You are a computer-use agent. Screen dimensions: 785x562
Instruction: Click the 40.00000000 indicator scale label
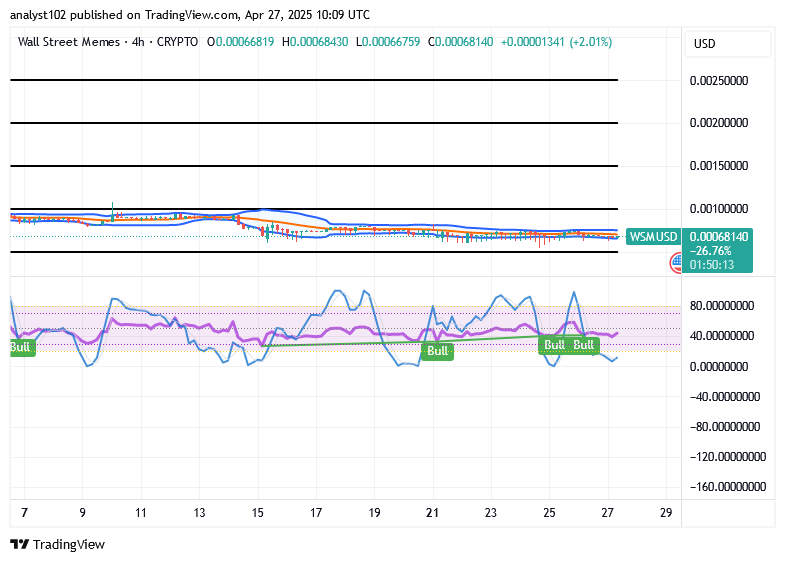coord(721,336)
